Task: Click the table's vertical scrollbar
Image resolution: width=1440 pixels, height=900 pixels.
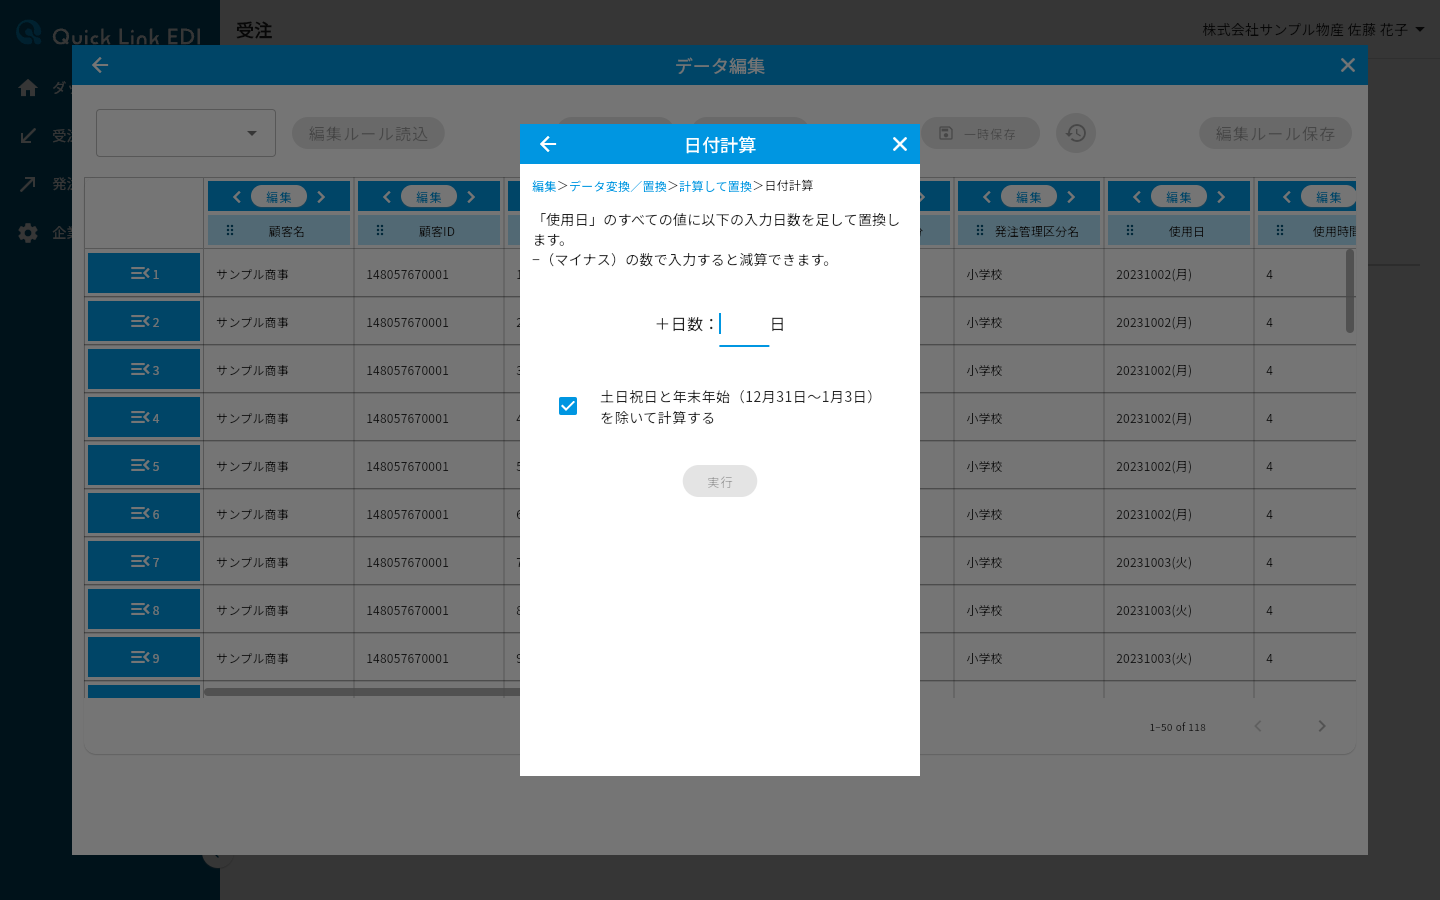Action: click(1350, 291)
